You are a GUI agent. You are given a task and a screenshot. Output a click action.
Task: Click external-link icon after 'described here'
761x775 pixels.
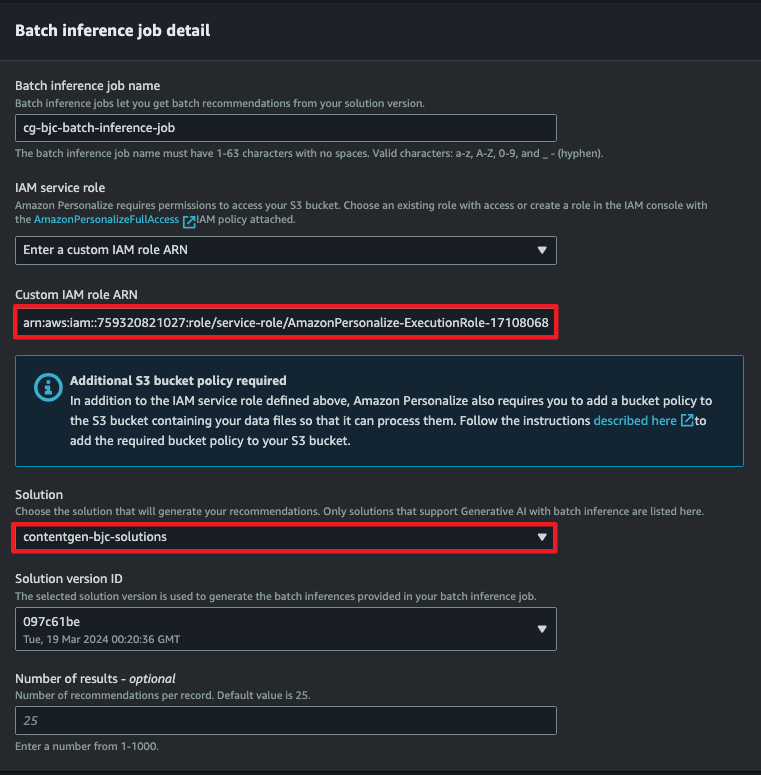687,420
